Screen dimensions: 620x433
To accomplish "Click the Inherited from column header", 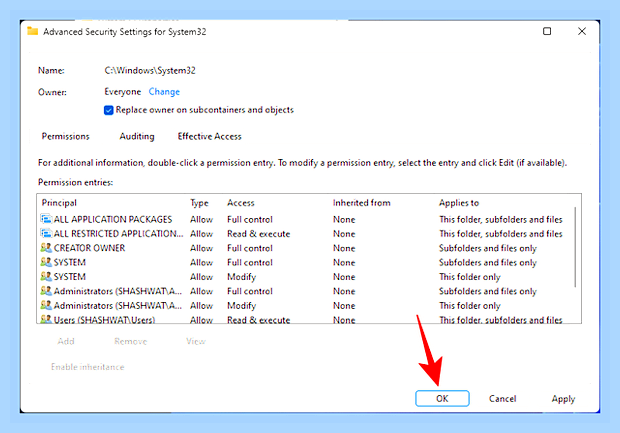I will point(361,203).
